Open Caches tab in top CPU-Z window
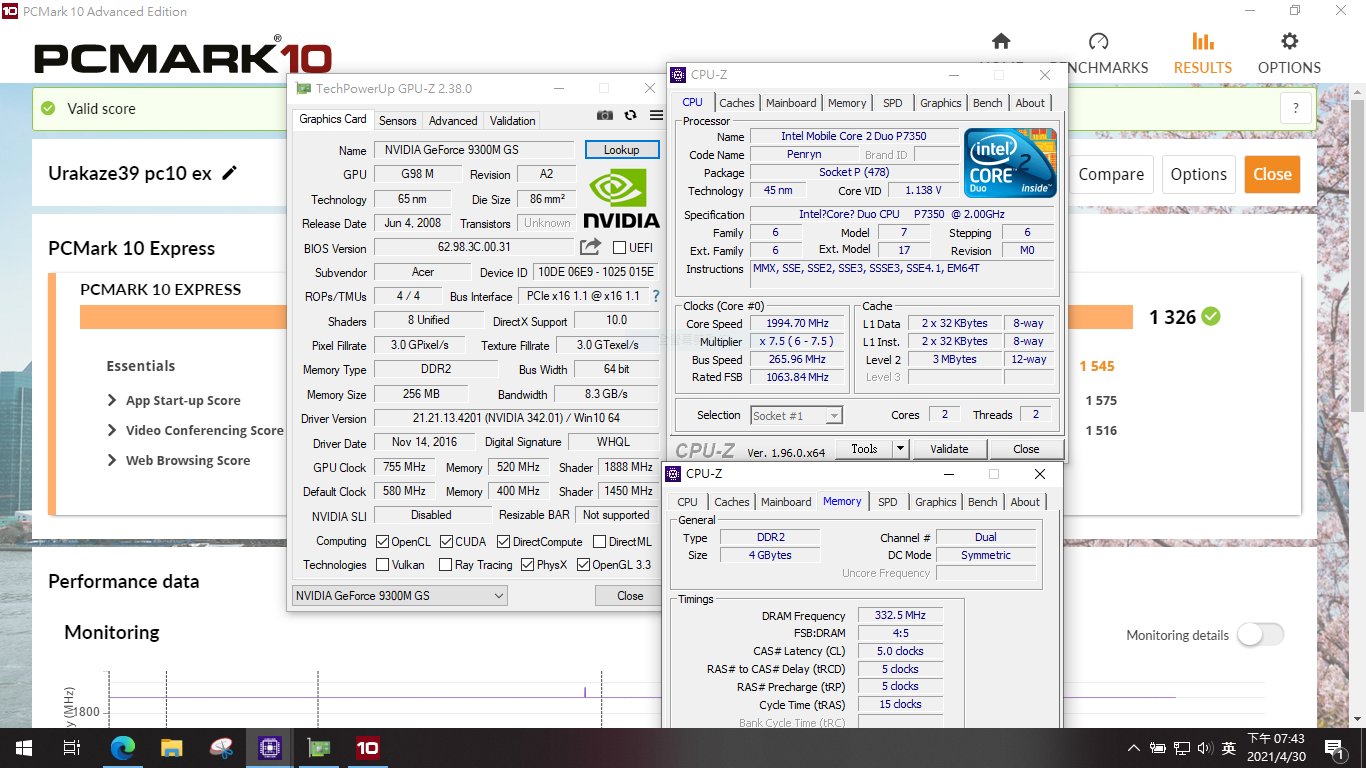The height and width of the screenshot is (768, 1366). coord(737,103)
